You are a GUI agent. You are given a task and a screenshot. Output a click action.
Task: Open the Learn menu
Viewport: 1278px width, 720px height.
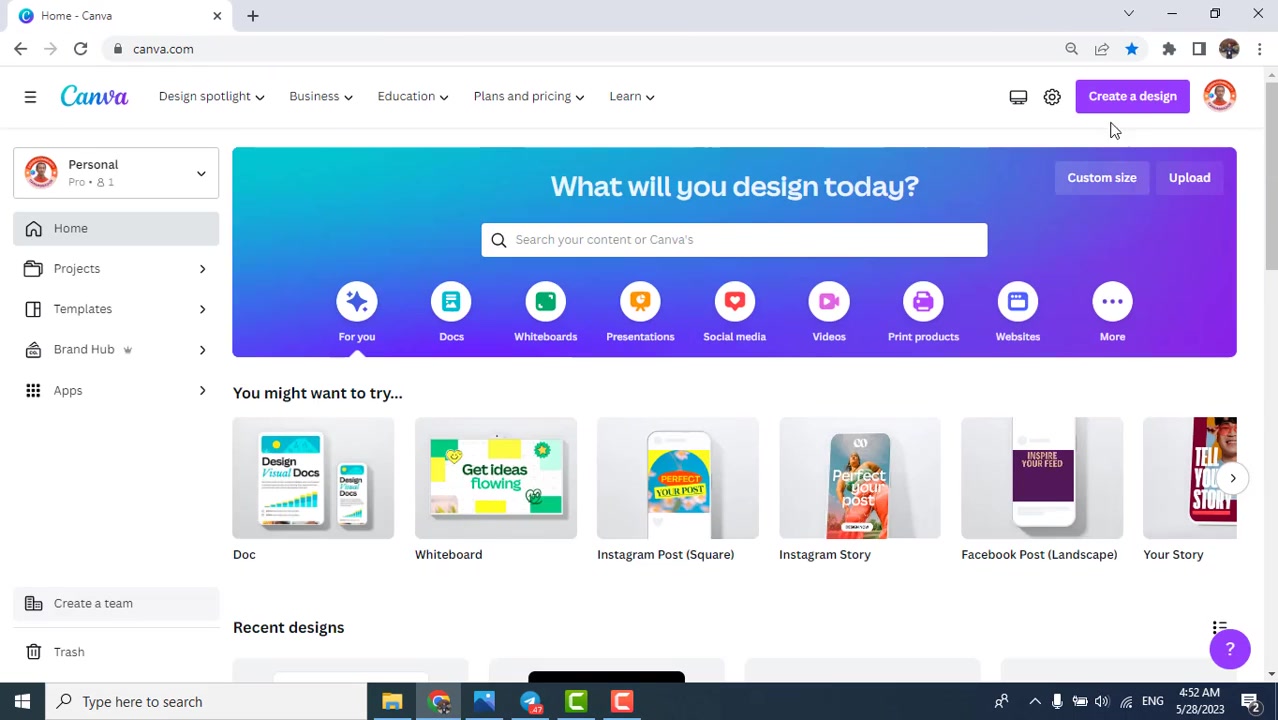(x=631, y=96)
